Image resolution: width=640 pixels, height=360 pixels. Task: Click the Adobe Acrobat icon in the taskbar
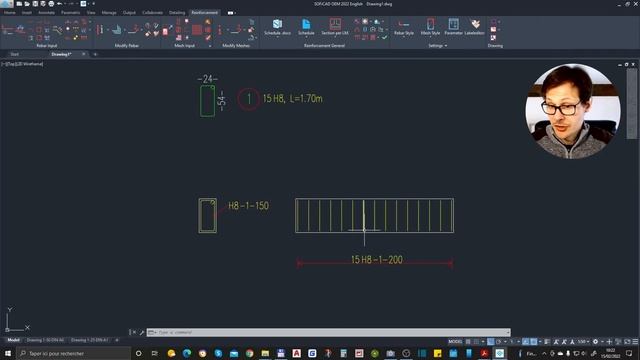[x=484, y=353]
